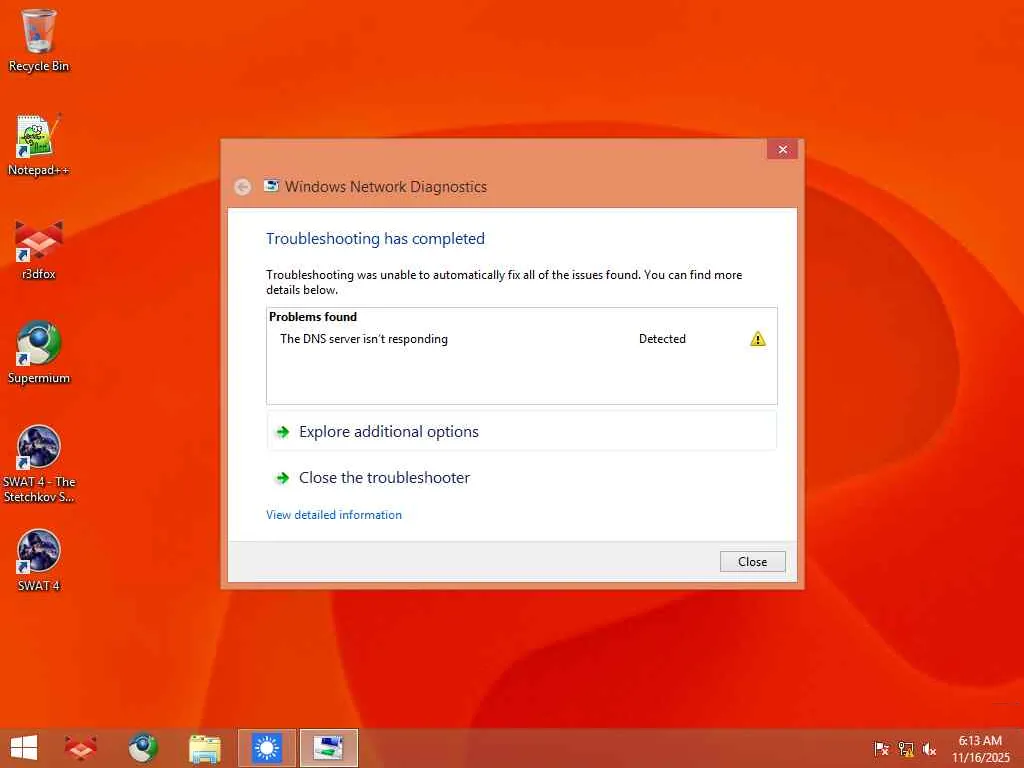The image size is (1024, 768).
Task: Click the 'Problems found' header
Action: click(313, 317)
